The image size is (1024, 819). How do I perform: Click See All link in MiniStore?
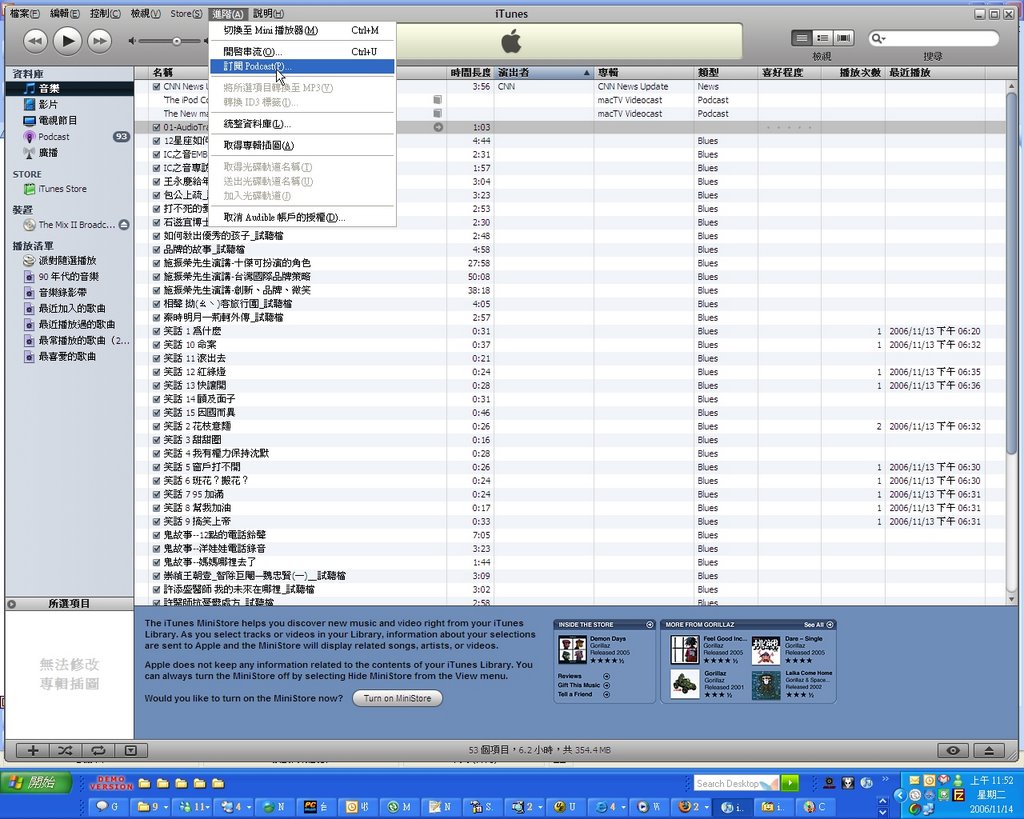pyautogui.click(x=818, y=624)
